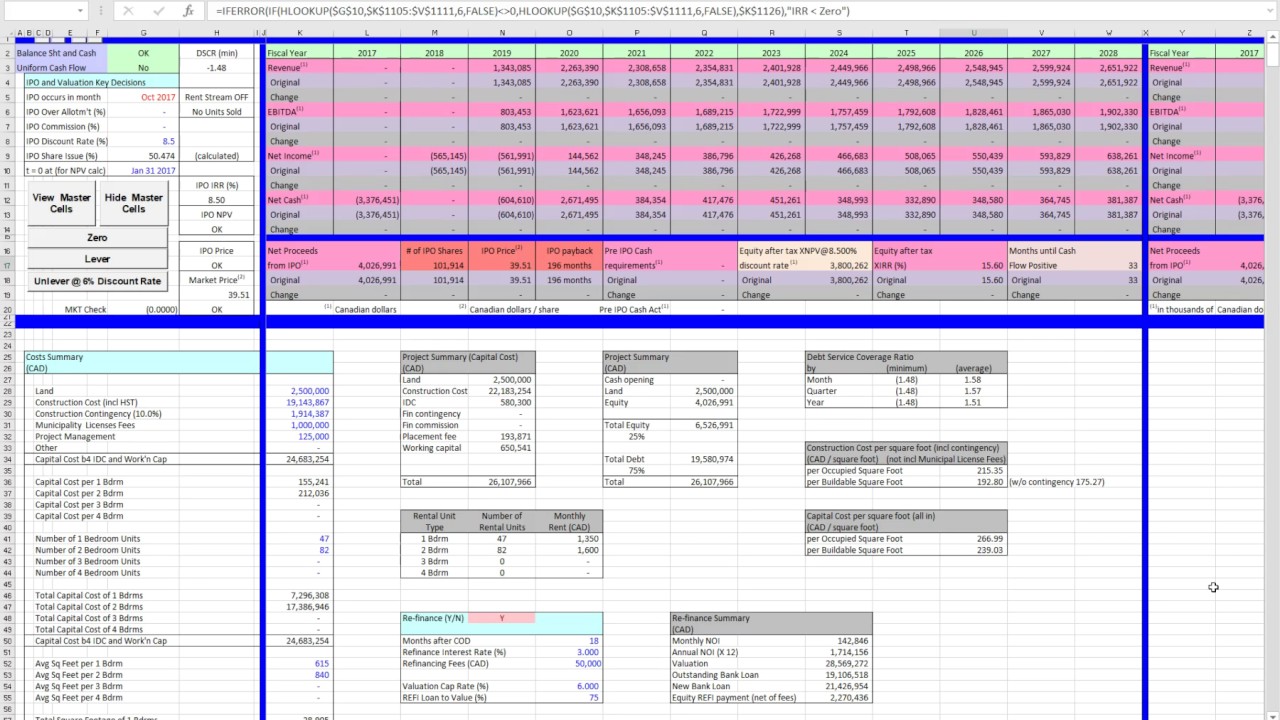Click the Lever button
Screen dimensions: 1280x720
(x=97, y=259)
